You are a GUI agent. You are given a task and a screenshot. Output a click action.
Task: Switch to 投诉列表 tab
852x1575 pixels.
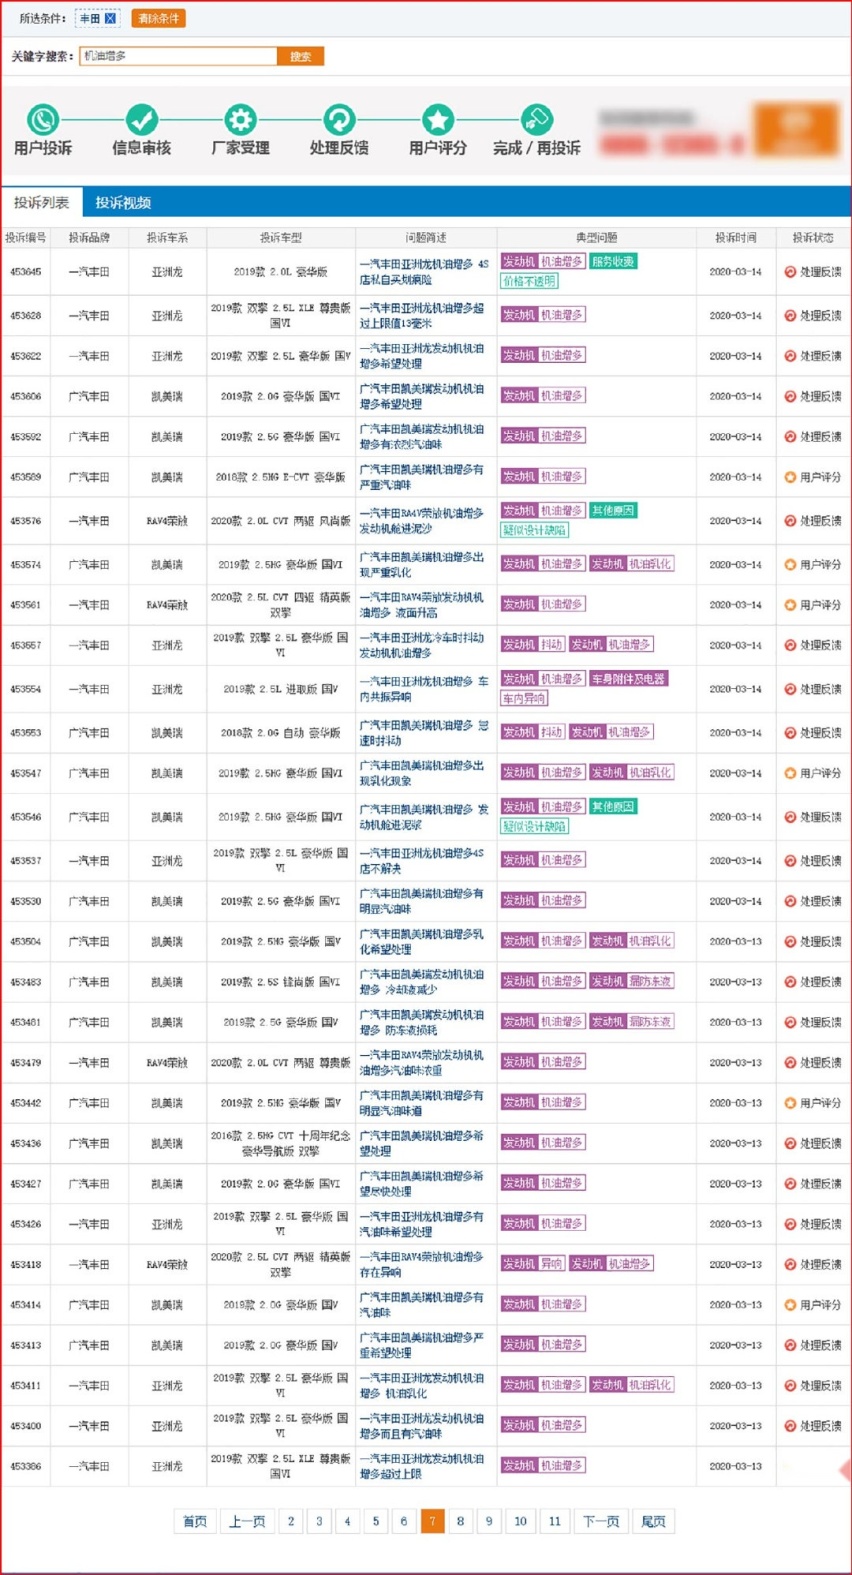tap(42, 202)
